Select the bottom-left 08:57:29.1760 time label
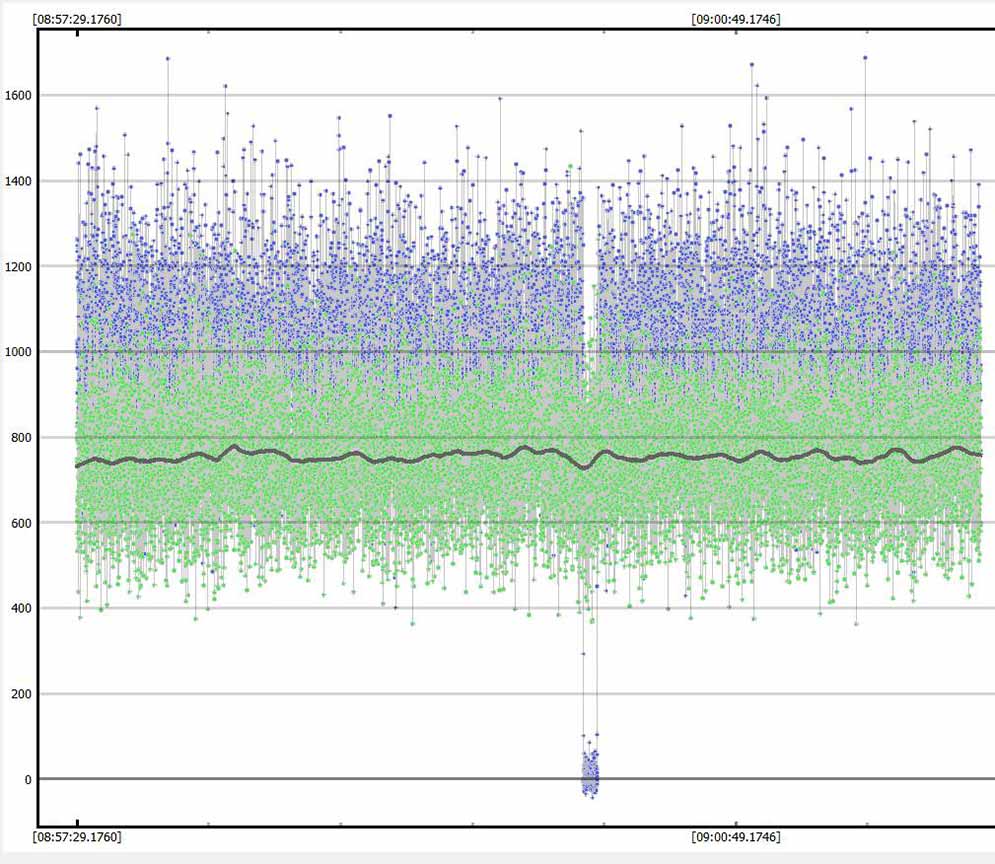Viewport: 995px width, 864px height. [77, 836]
